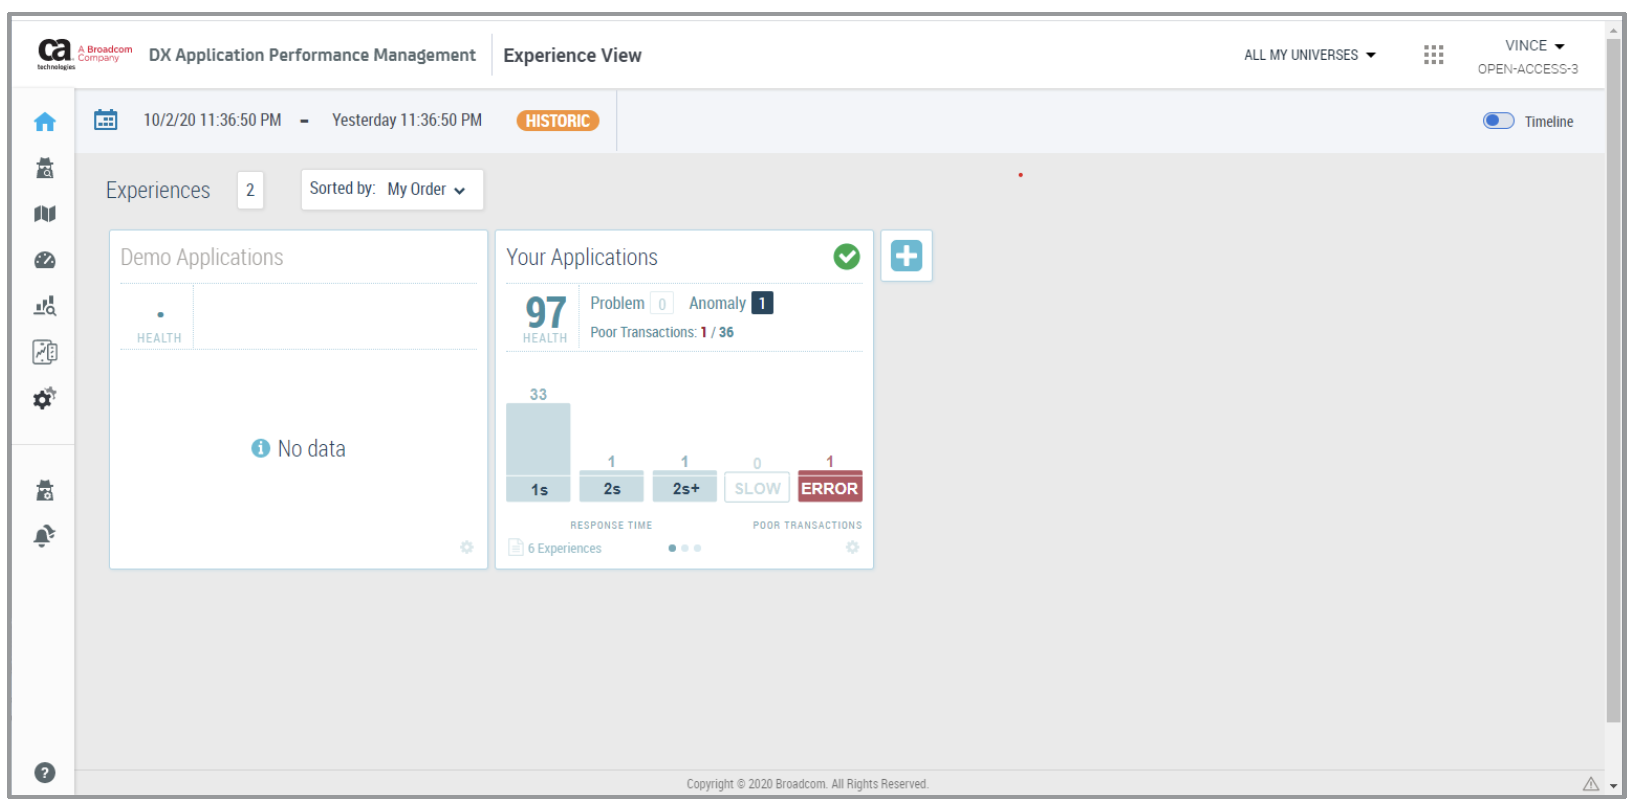Image resolution: width=1634 pixels, height=804 pixels.
Task: Click the vertical page scrollbar
Action: pyautogui.click(x=1613, y=380)
